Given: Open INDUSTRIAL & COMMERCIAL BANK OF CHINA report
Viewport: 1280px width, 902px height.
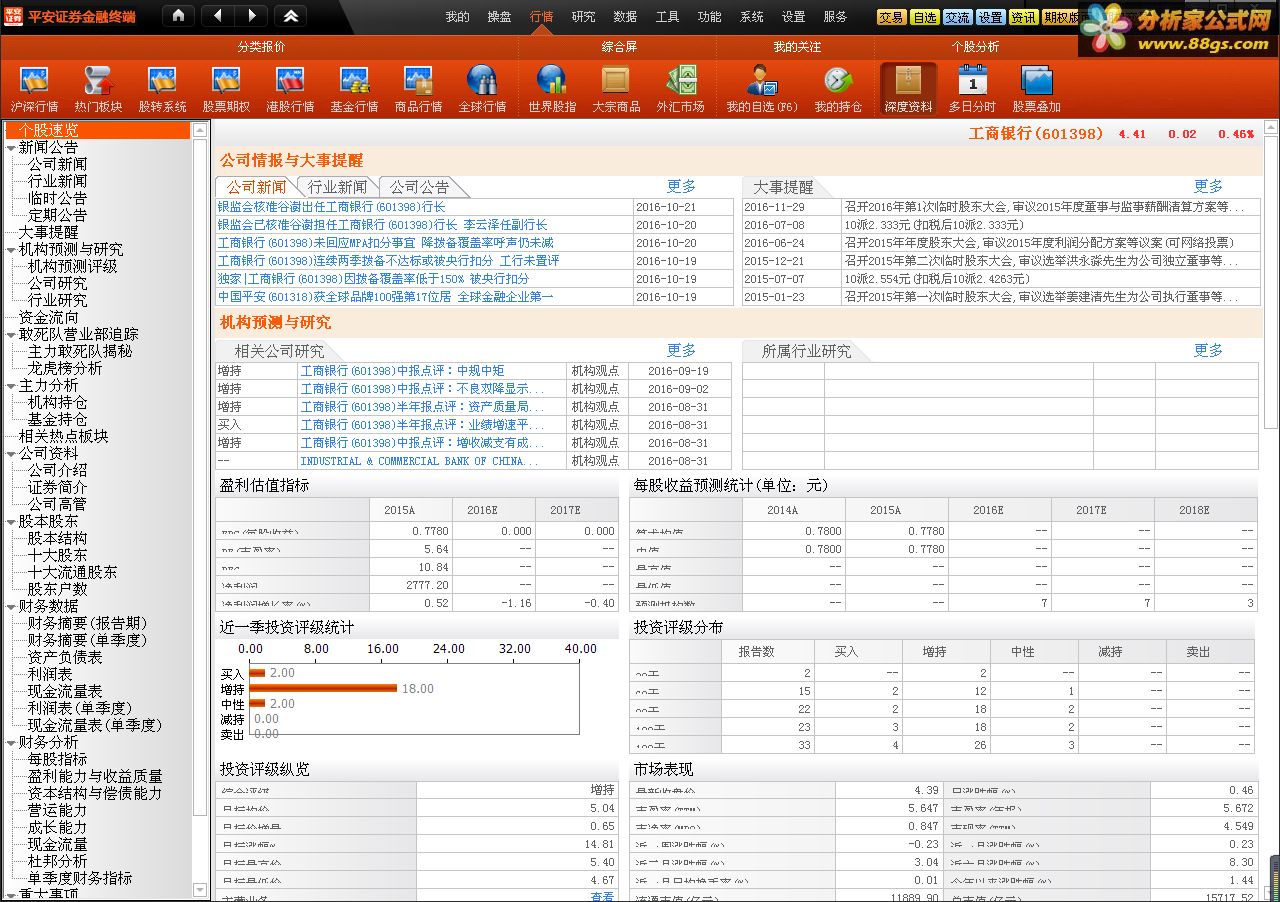Looking at the screenshot, I should click(x=419, y=461).
